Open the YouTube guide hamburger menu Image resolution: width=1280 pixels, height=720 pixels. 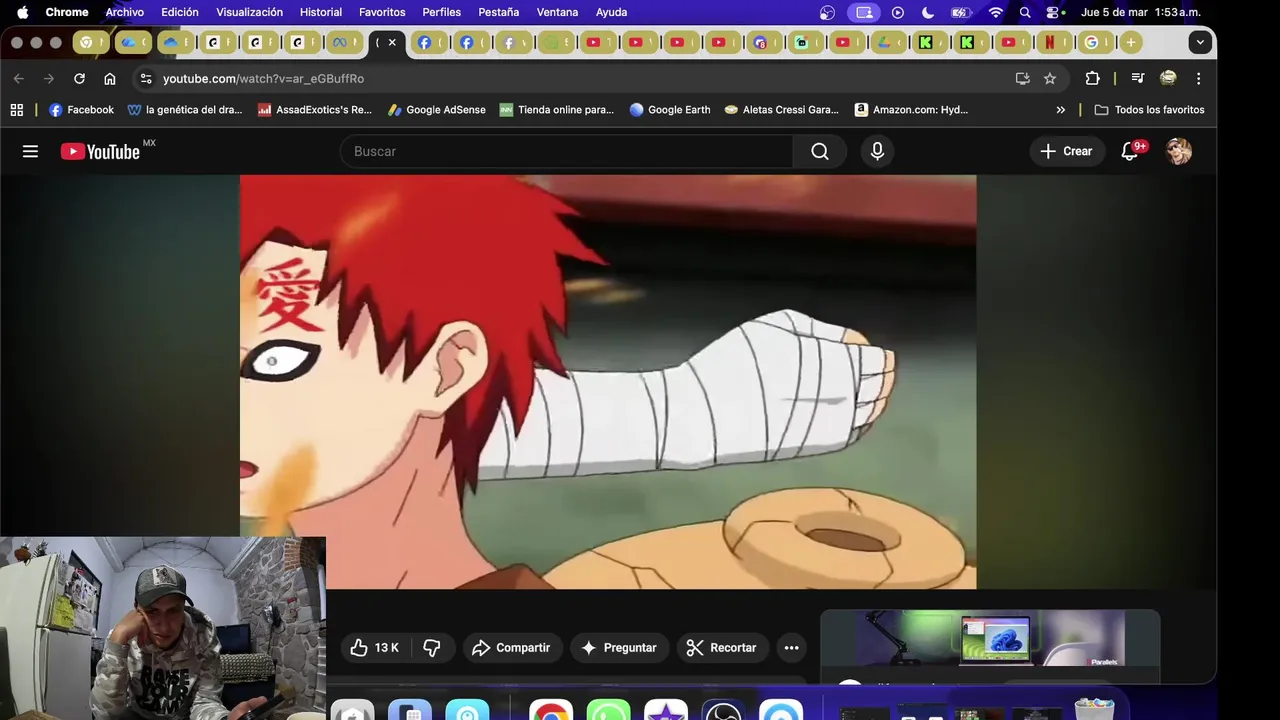coord(30,151)
